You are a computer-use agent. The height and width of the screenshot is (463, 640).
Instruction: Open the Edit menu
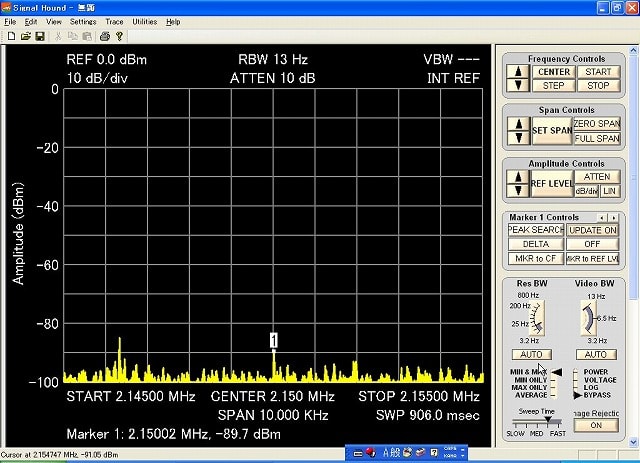pos(31,22)
